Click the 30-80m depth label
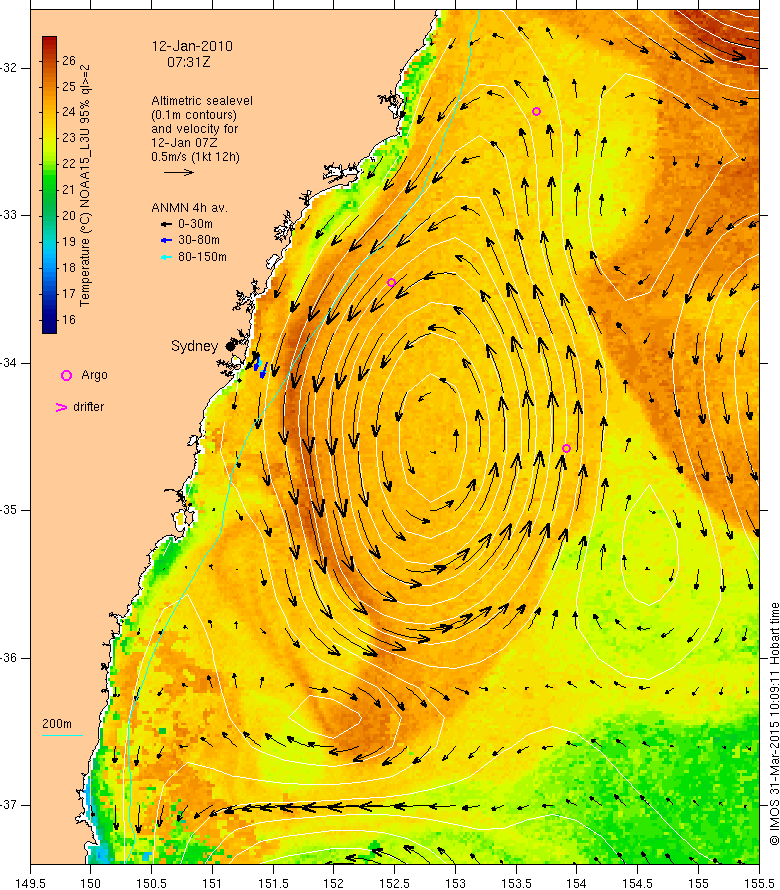This screenshot has width=780, height=890. (199, 240)
